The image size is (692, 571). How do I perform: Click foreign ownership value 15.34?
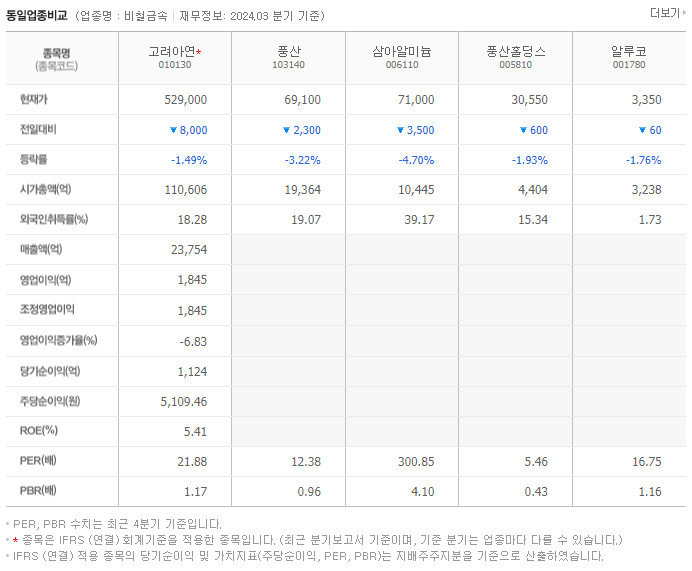533,220
